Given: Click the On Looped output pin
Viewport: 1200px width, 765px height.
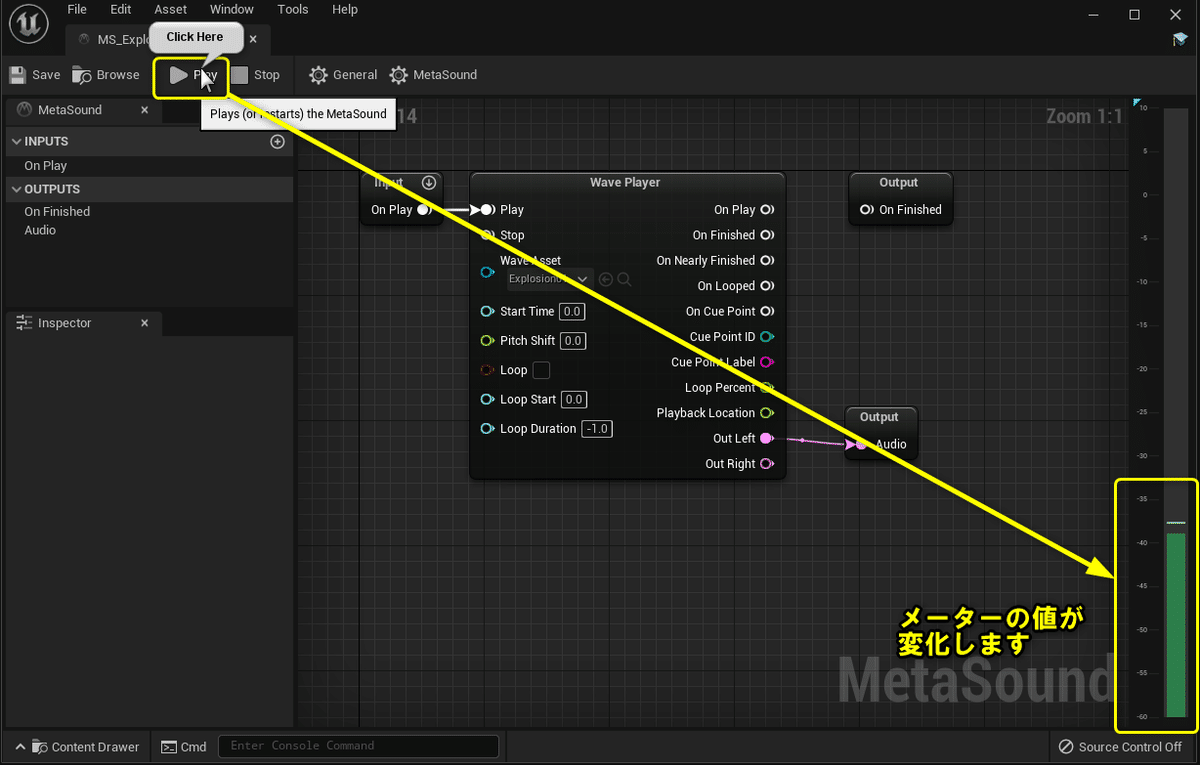Looking at the screenshot, I should point(767,286).
